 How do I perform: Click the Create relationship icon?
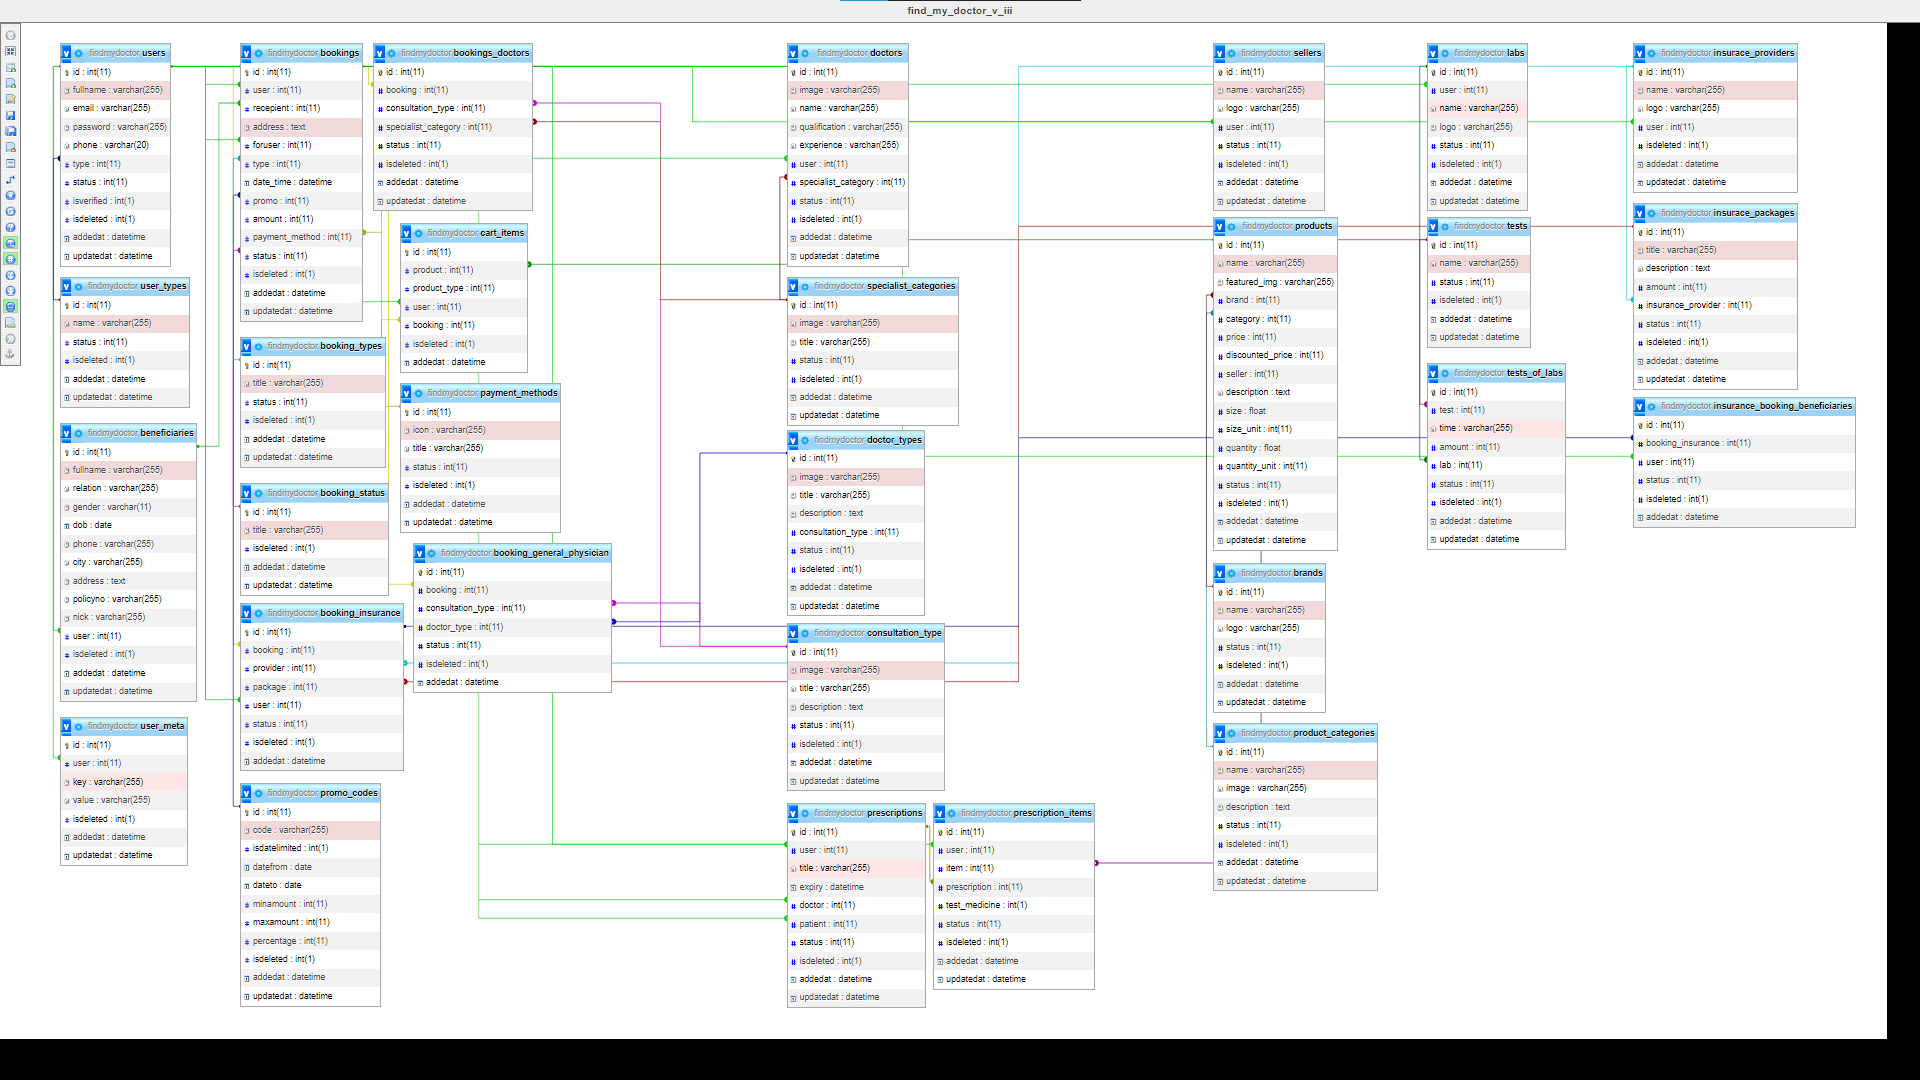pyautogui.click(x=11, y=179)
